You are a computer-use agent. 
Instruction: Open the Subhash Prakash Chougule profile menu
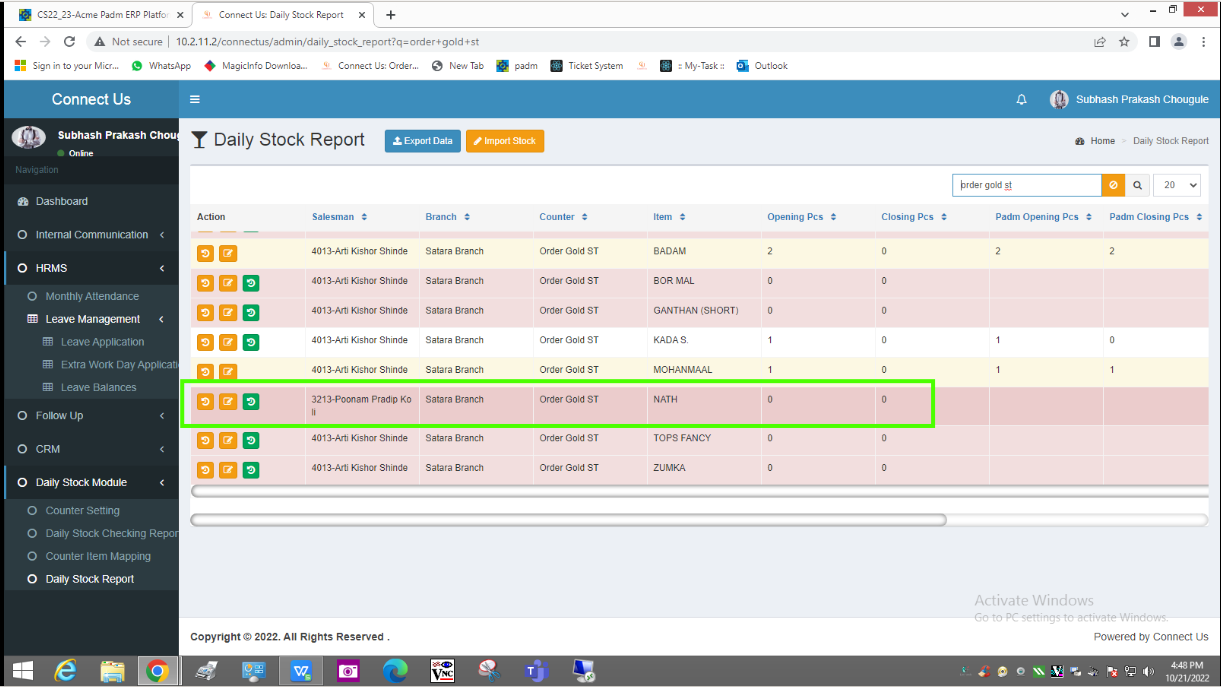pyautogui.click(x=1129, y=100)
